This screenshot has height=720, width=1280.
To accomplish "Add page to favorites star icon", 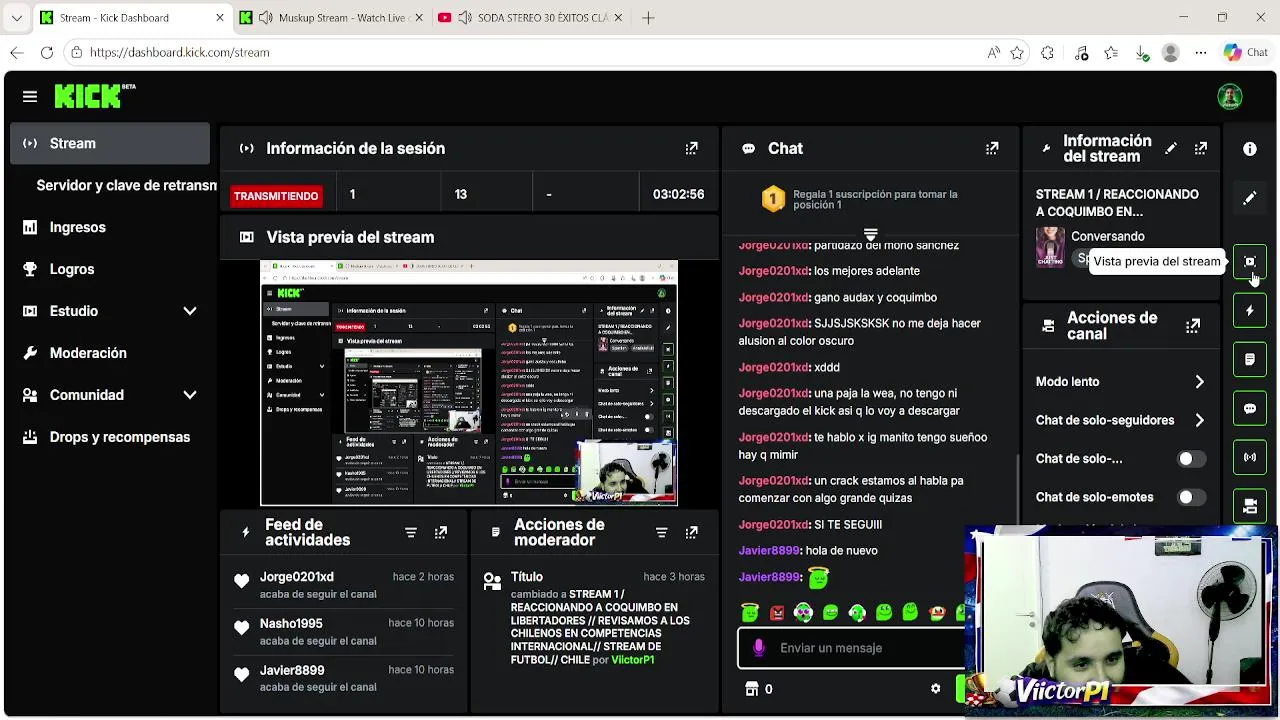I will tap(1017, 52).
